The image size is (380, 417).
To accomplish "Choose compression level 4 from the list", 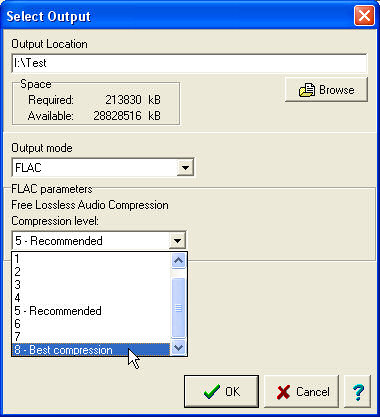I will coord(91,298).
